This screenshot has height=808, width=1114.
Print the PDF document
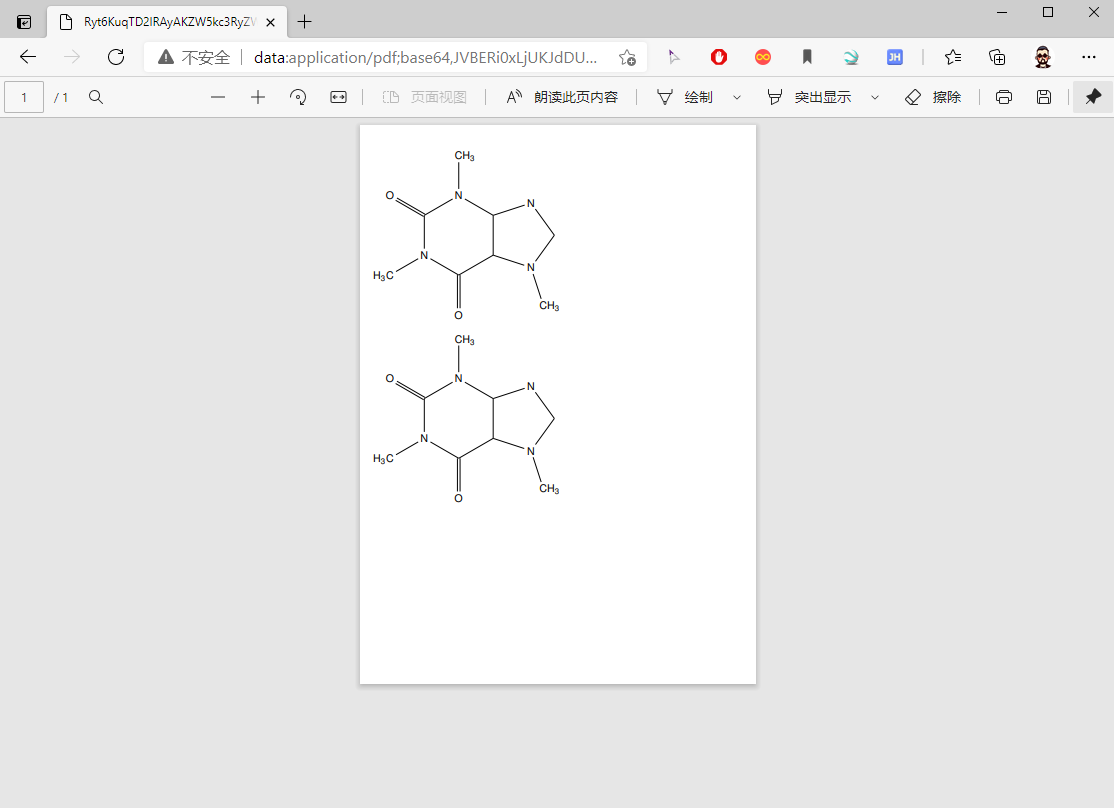pos(1004,97)
